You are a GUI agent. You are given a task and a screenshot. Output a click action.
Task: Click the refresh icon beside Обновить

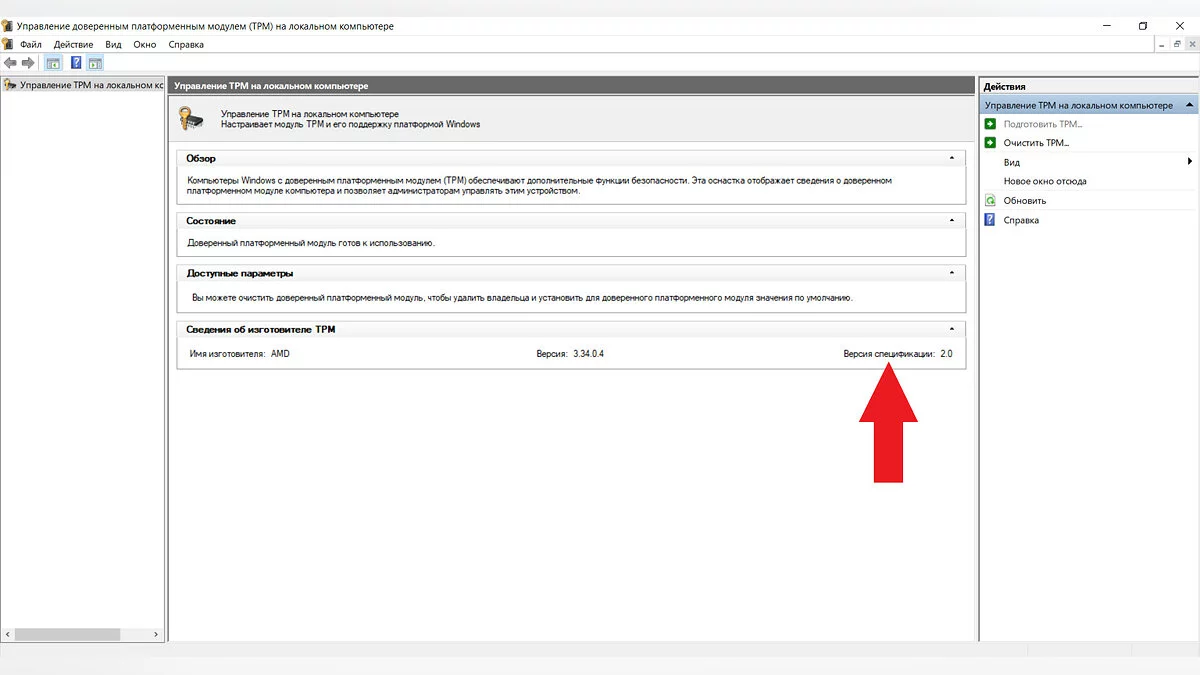click(990, 201)
